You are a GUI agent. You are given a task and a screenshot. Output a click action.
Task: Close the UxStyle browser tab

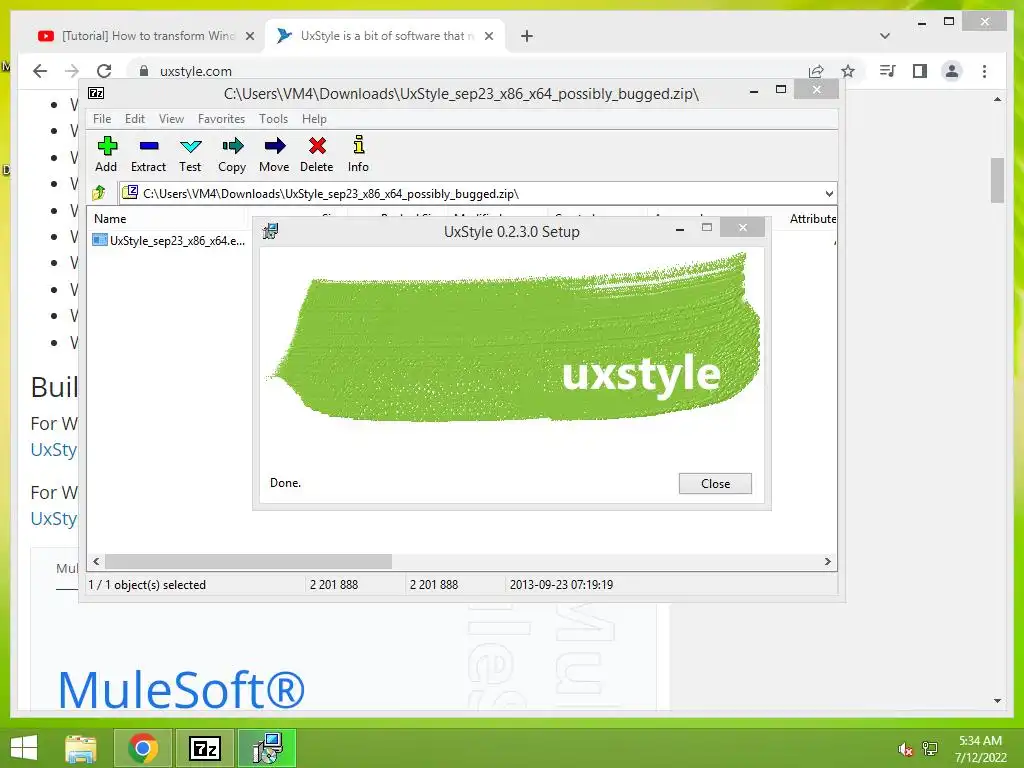(x=488, y=36)
